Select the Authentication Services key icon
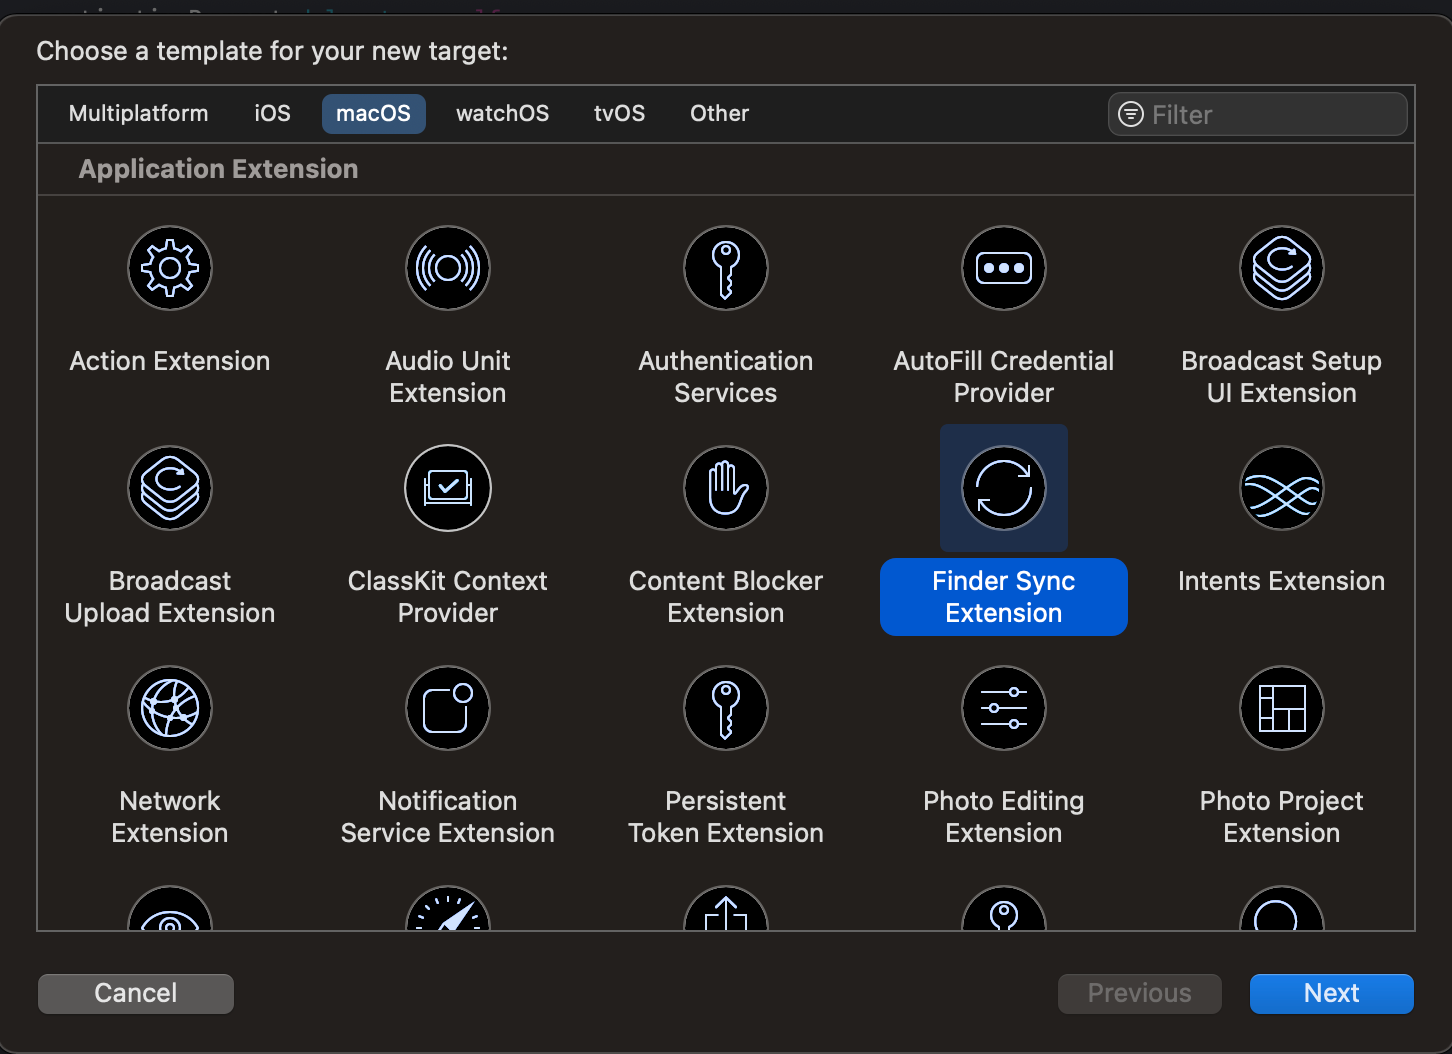 726,268
